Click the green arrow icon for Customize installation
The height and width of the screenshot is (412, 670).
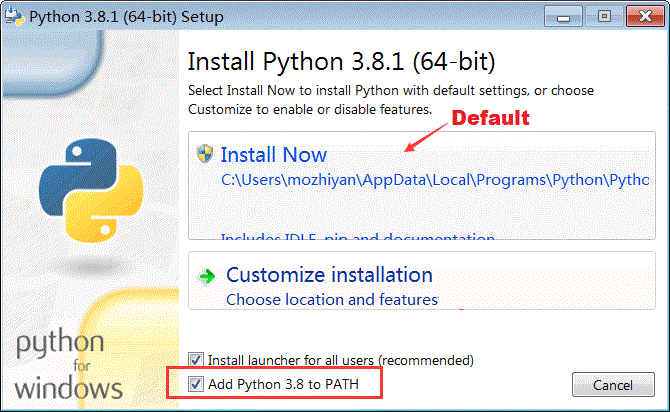pyautogui.click(x=207, y=276)
